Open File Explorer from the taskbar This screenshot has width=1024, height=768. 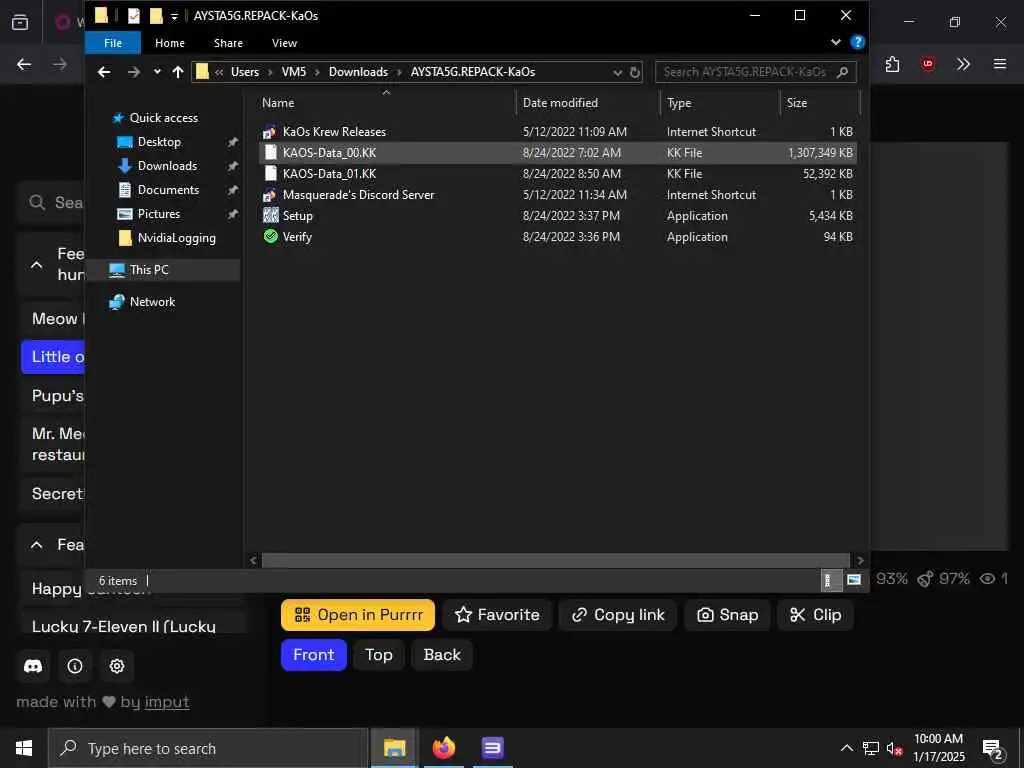coord(394,748)
